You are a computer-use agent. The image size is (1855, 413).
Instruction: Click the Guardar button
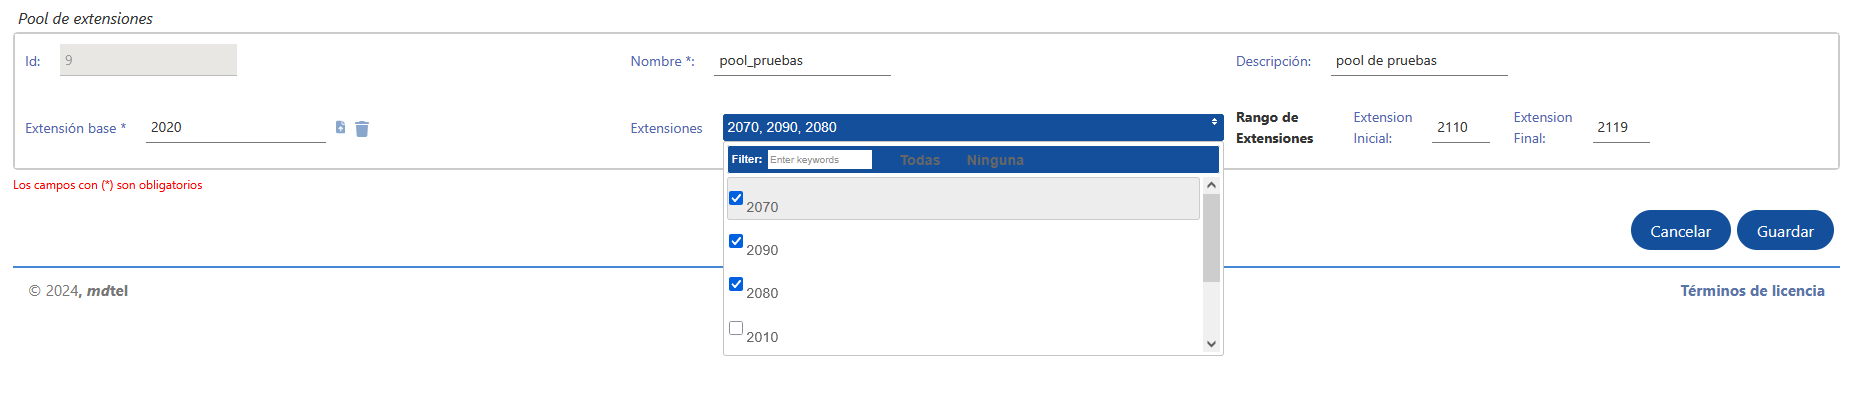(x=1785, y=230)
